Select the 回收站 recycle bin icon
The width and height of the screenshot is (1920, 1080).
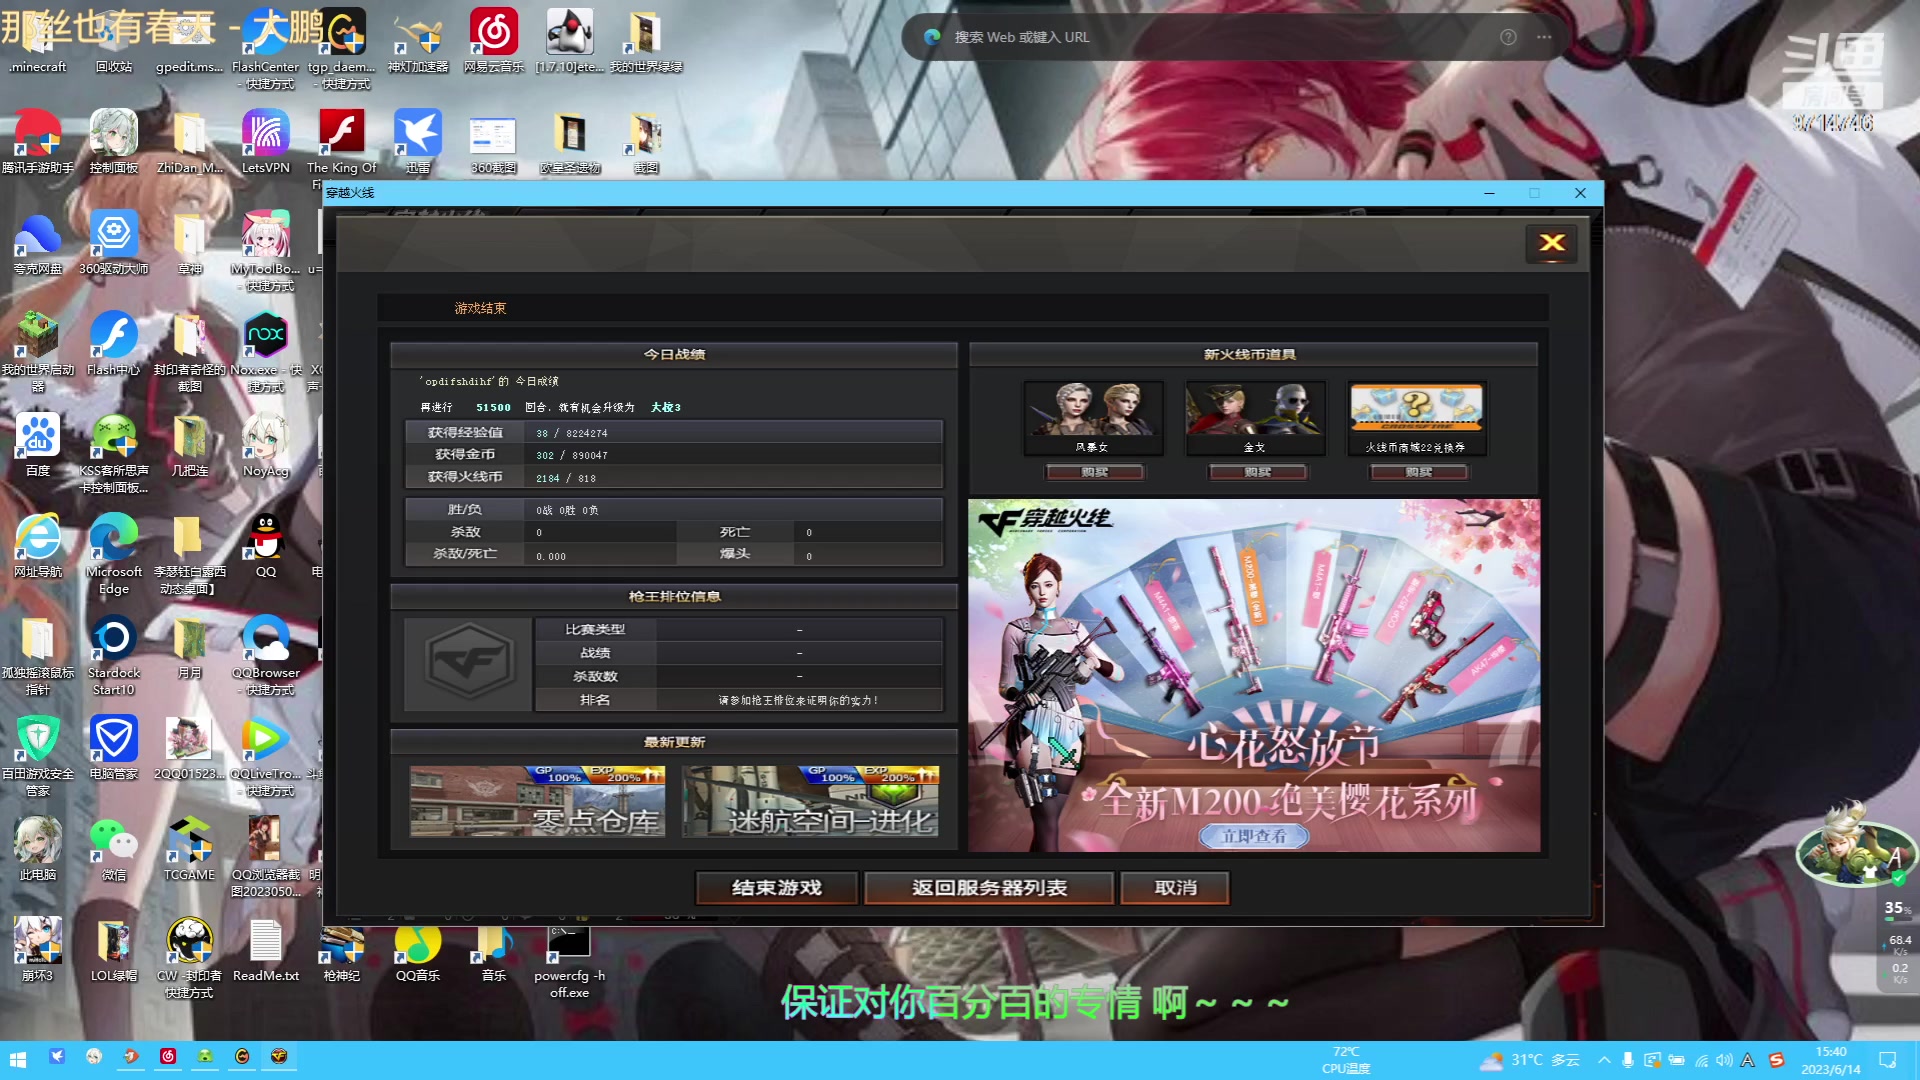(114, 41)
